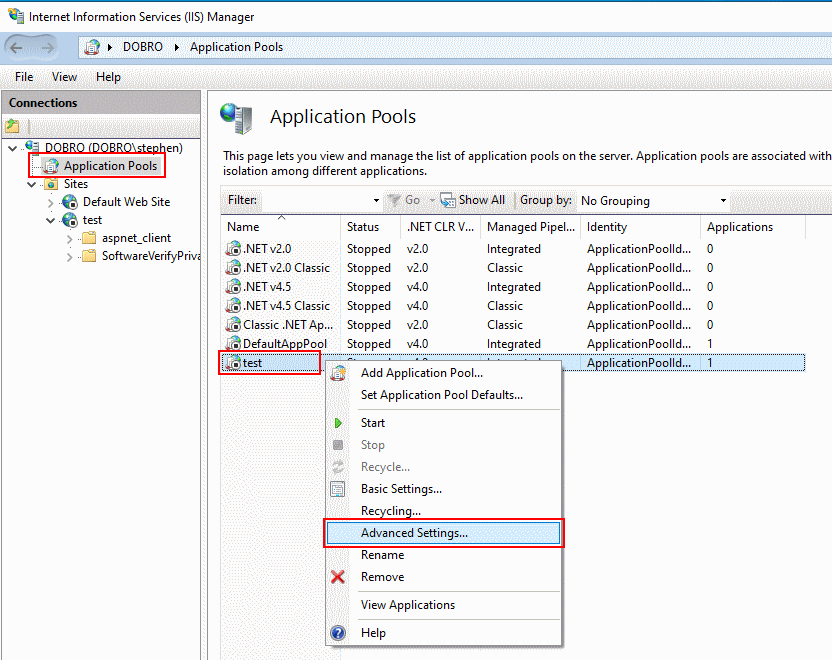This screenshot has height=660, width=832.
Task: Sort by the Status column header
Action: [371, 227]
